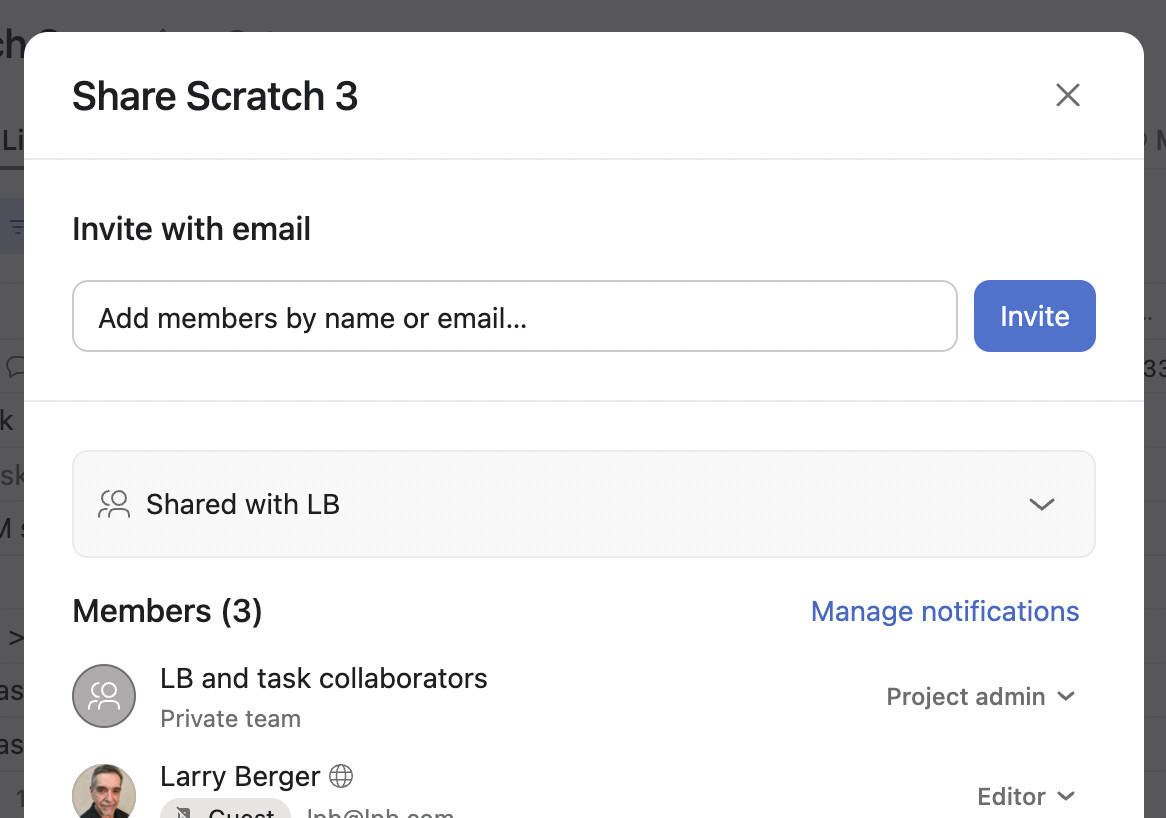
Task: Click Larry Berger's profile photo
Action: click(104, 794)
